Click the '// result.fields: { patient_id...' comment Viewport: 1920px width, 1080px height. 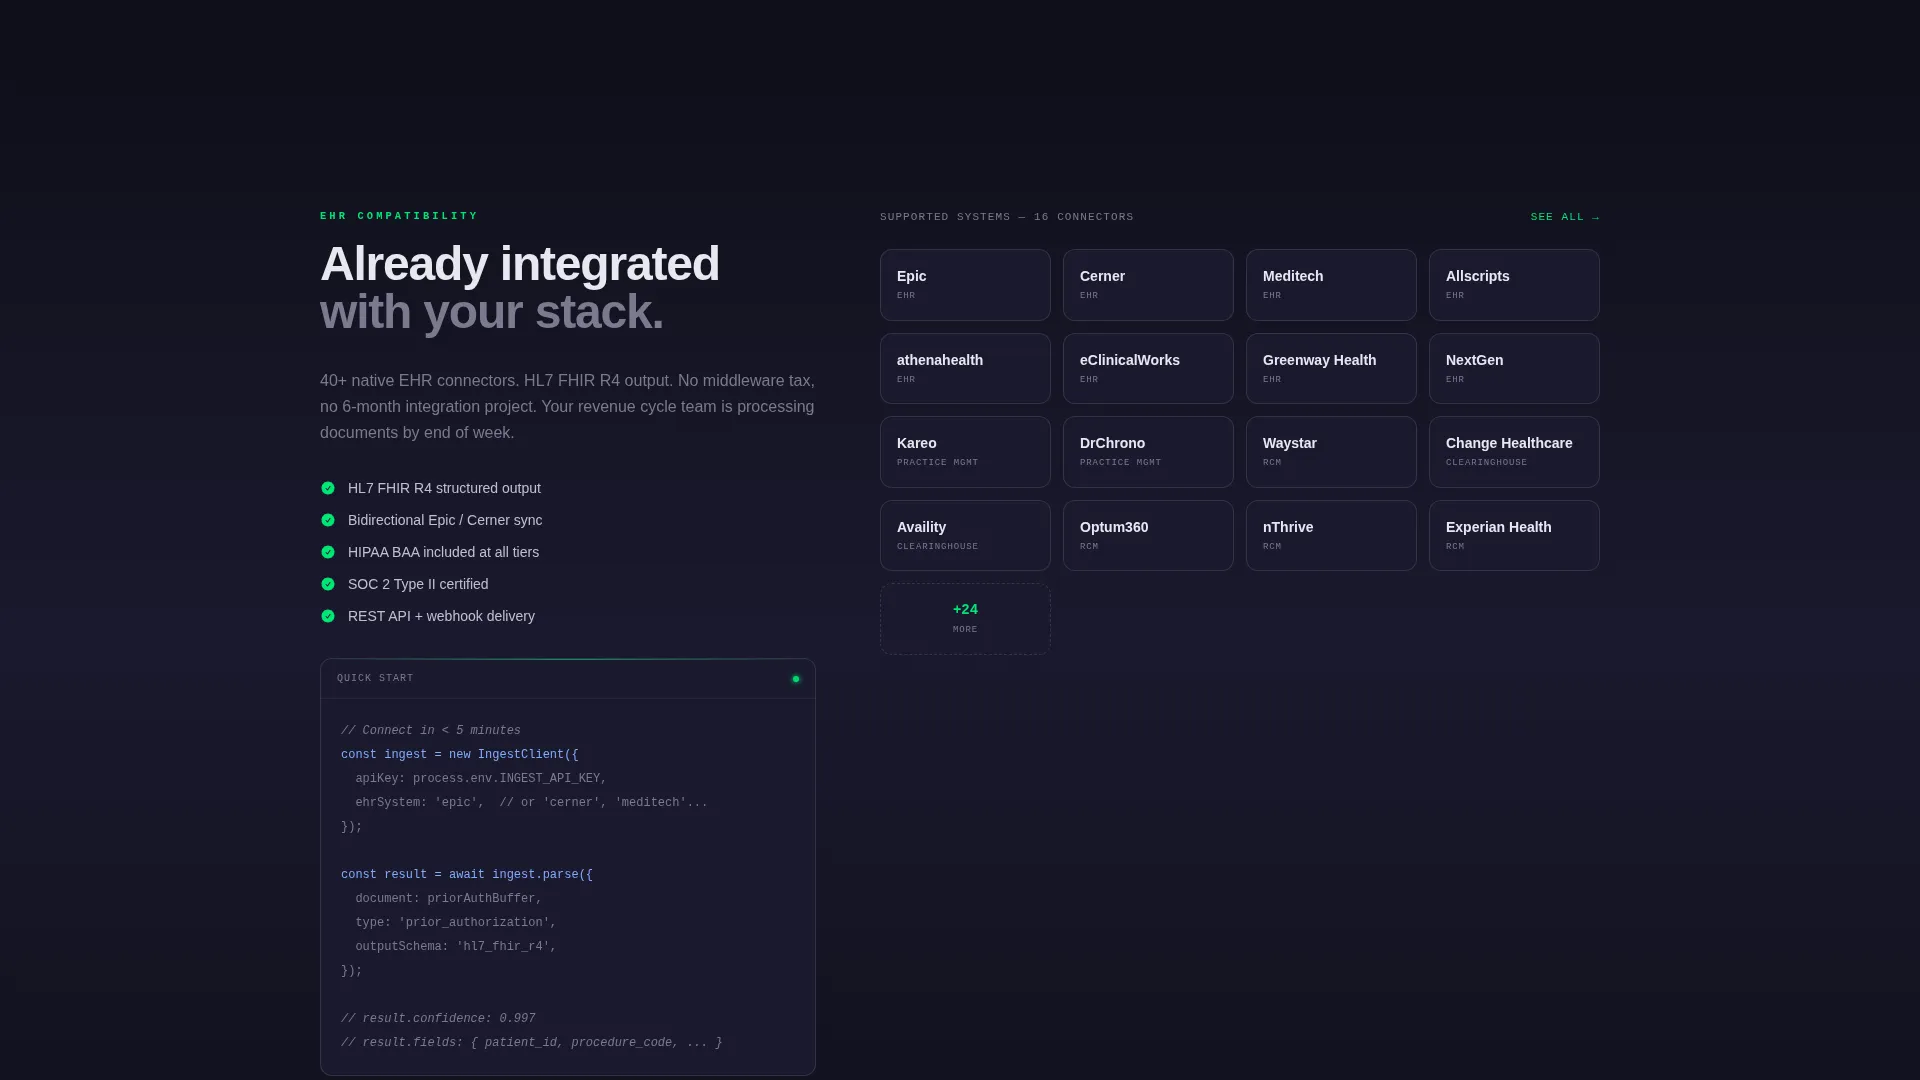531,1042
